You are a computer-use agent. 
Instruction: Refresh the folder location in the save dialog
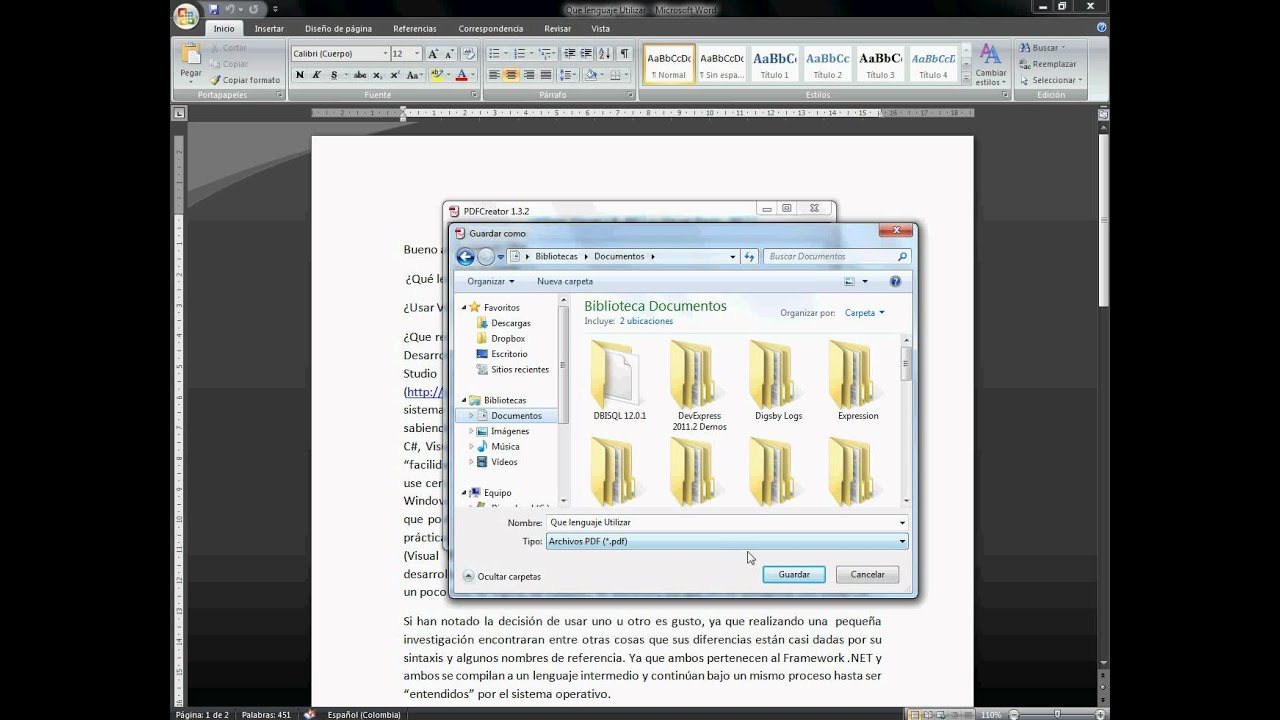click(749, 257)
